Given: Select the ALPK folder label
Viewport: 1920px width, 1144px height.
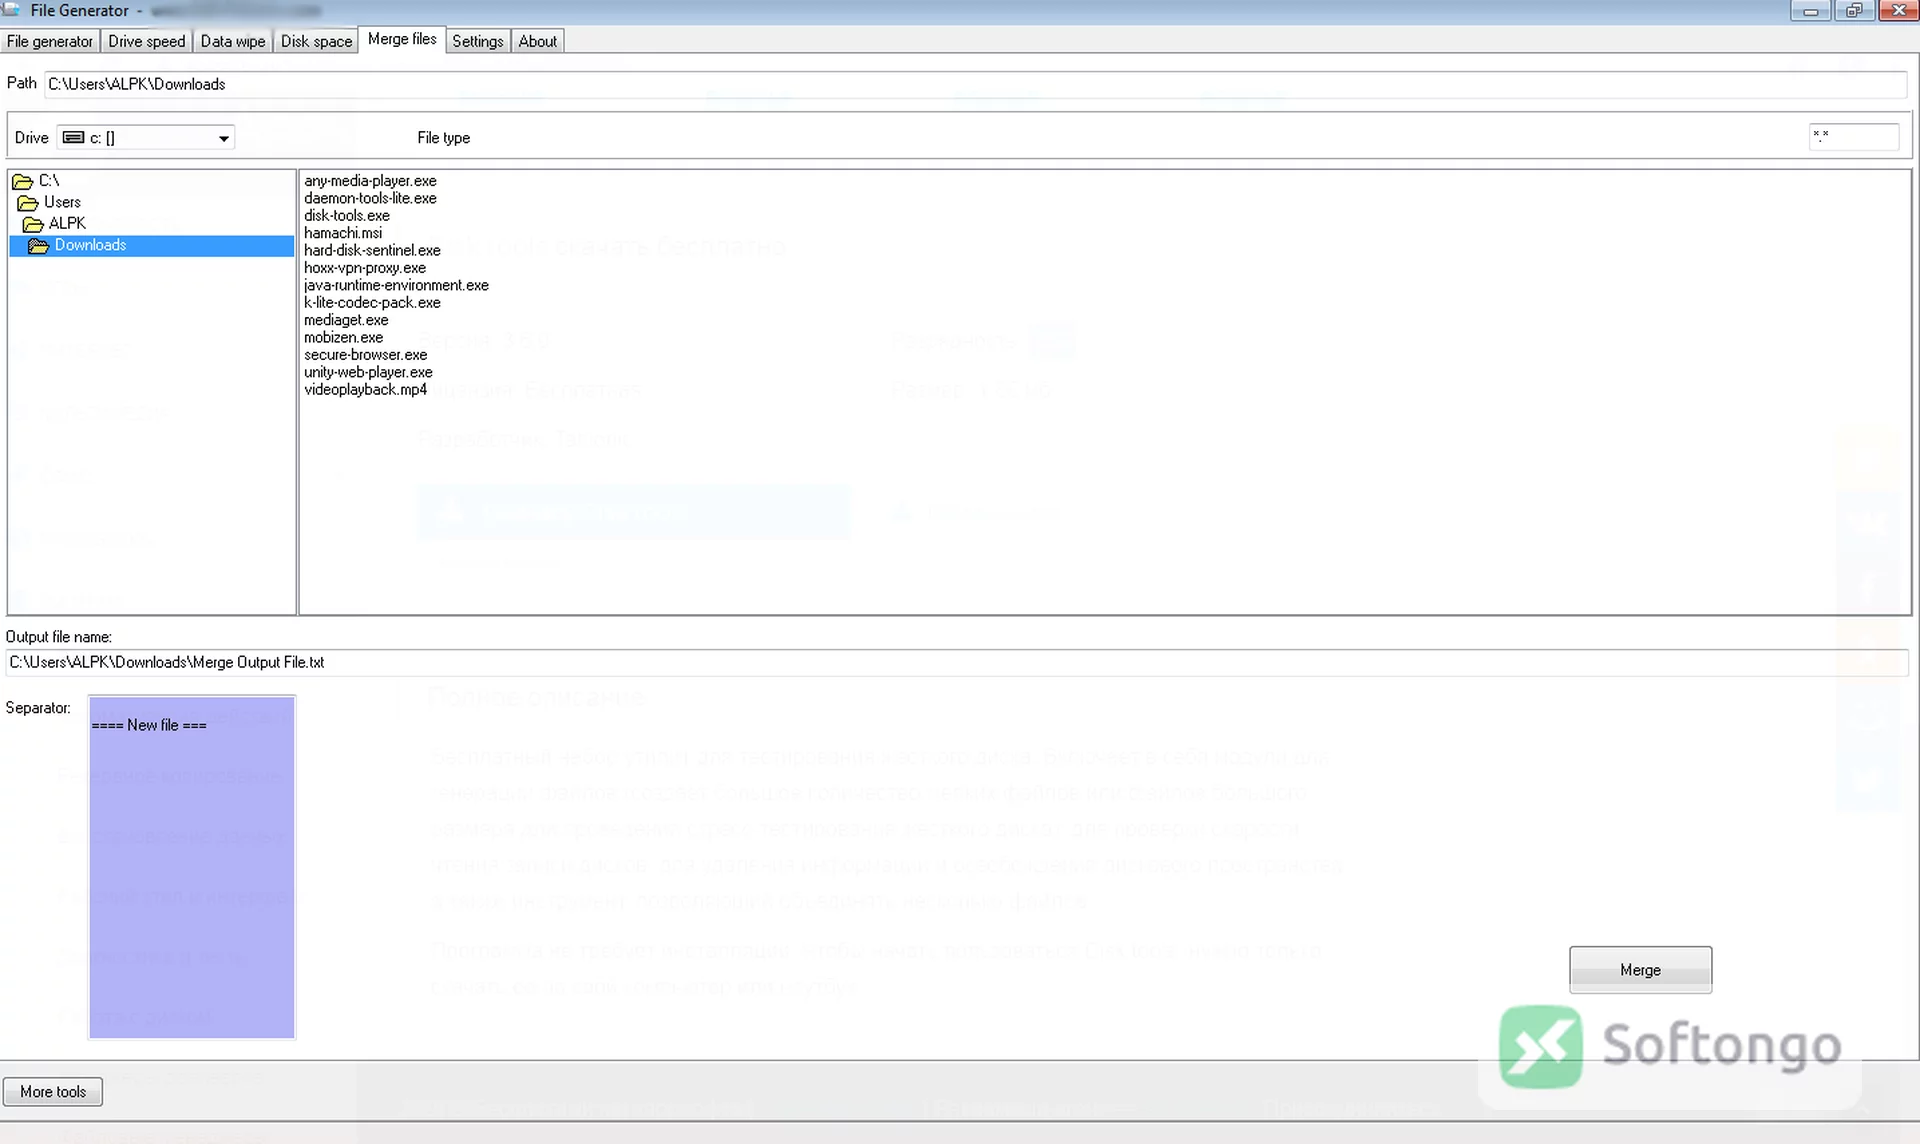Looking at the screenshot, I should click(67, 224).
